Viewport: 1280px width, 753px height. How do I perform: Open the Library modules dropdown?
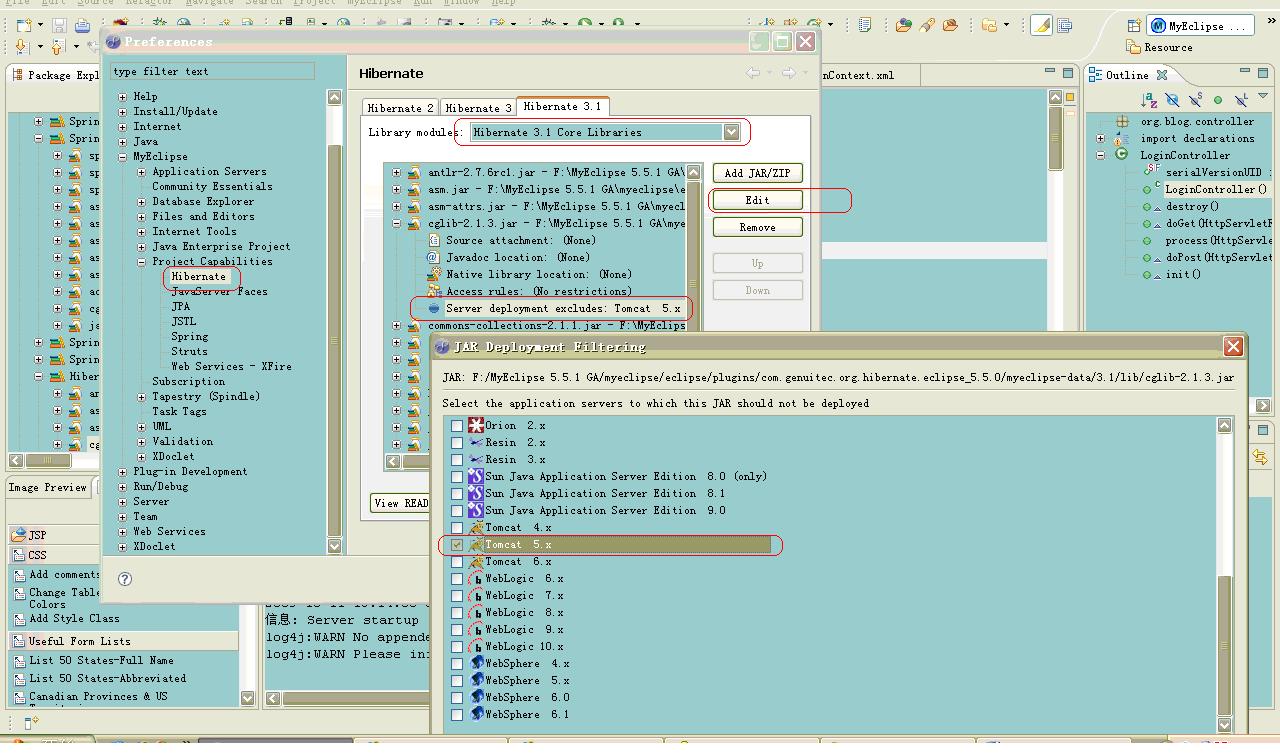click(x=731, y=132)
